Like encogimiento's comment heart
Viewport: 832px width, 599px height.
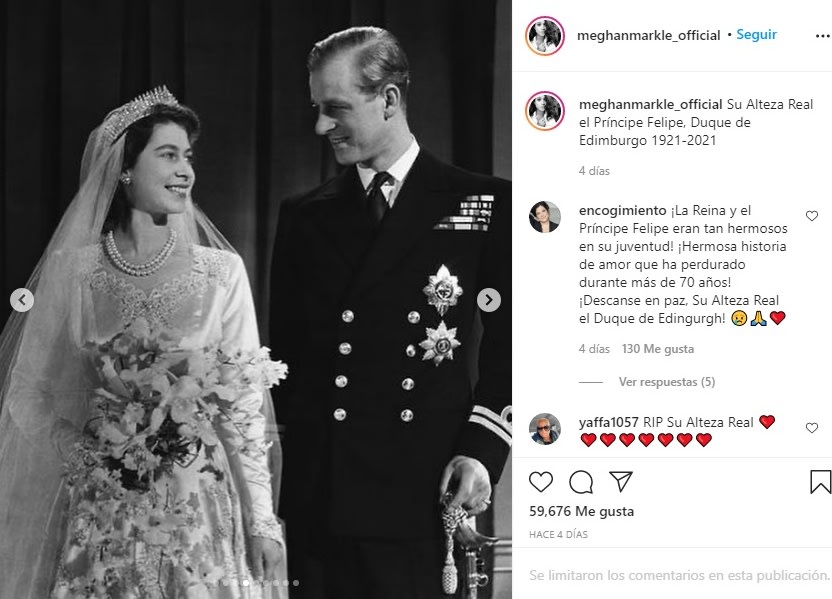tap(812, 216)
